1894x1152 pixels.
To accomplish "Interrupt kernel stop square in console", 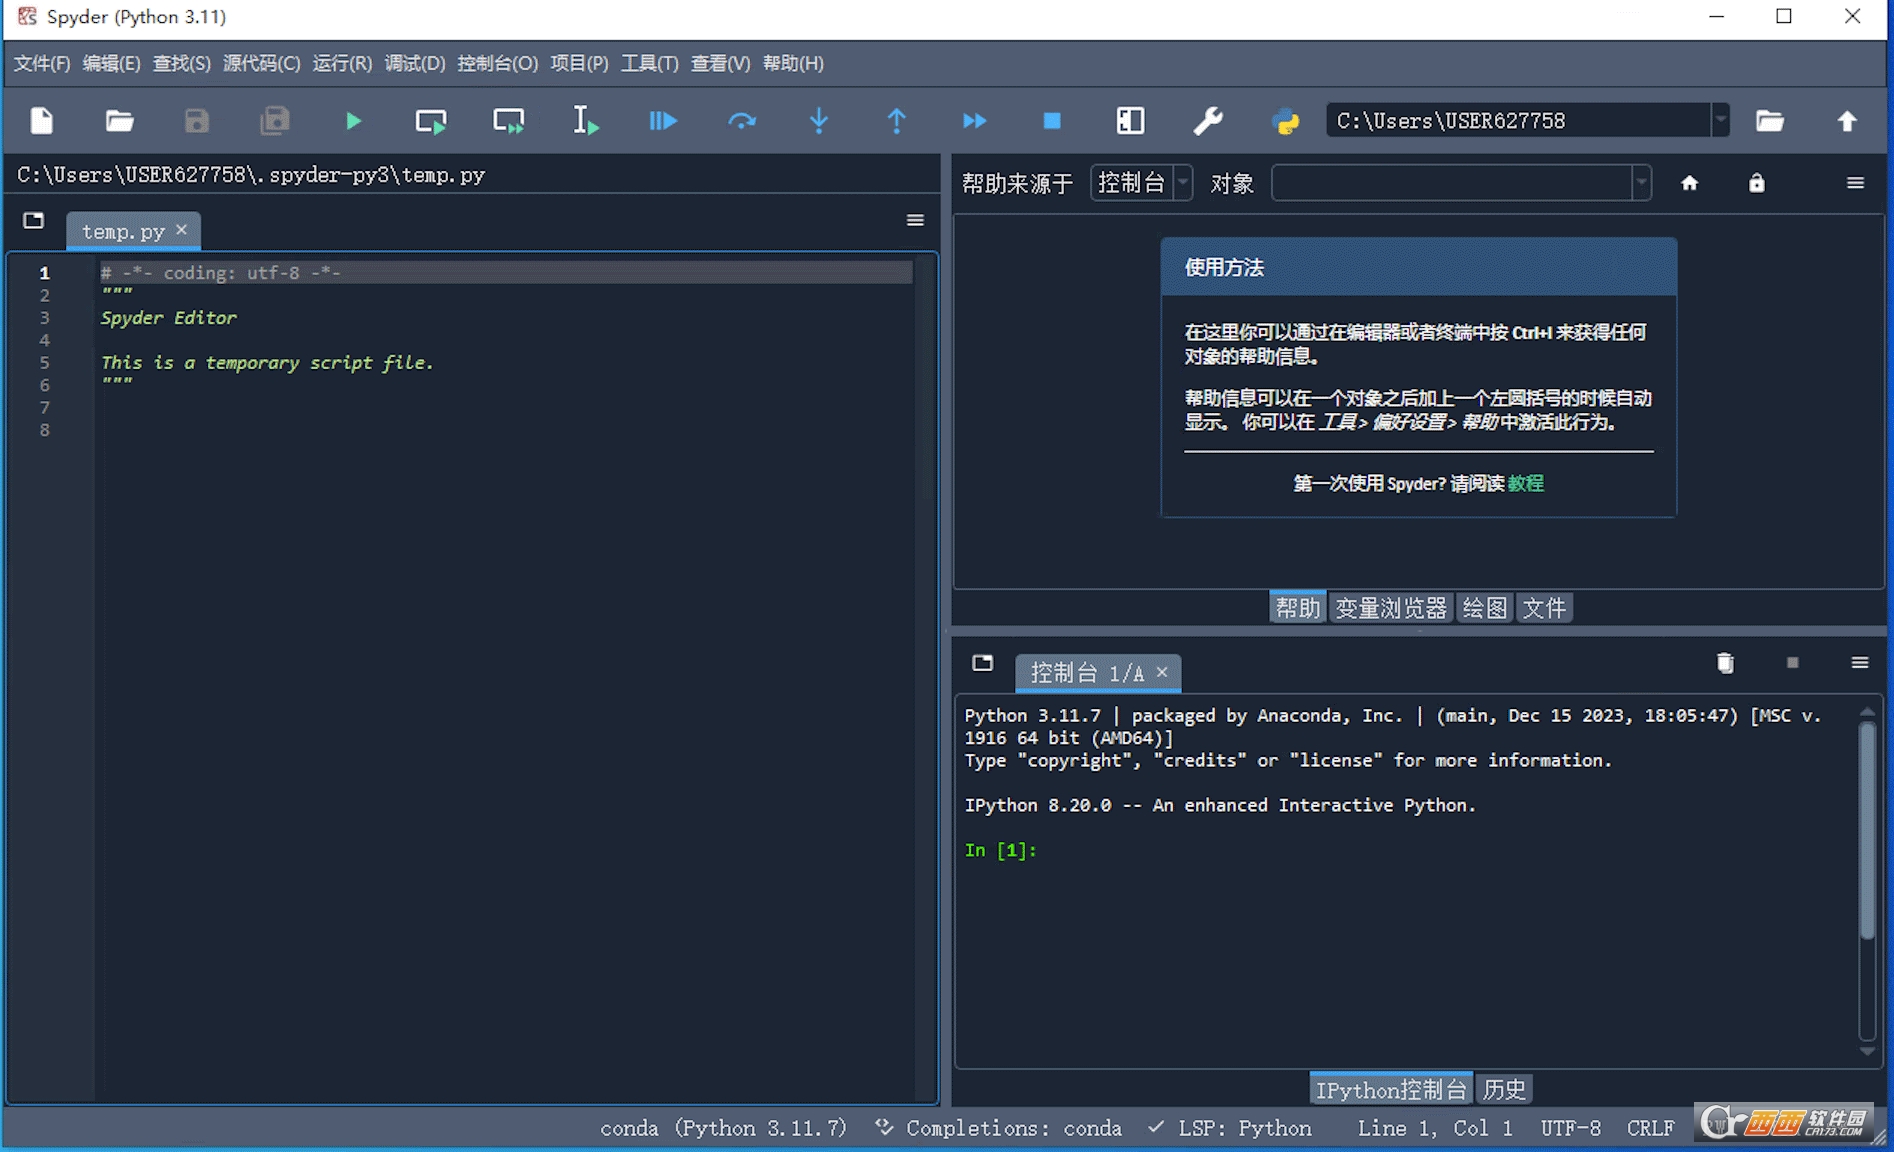I will pos(1793,663).
